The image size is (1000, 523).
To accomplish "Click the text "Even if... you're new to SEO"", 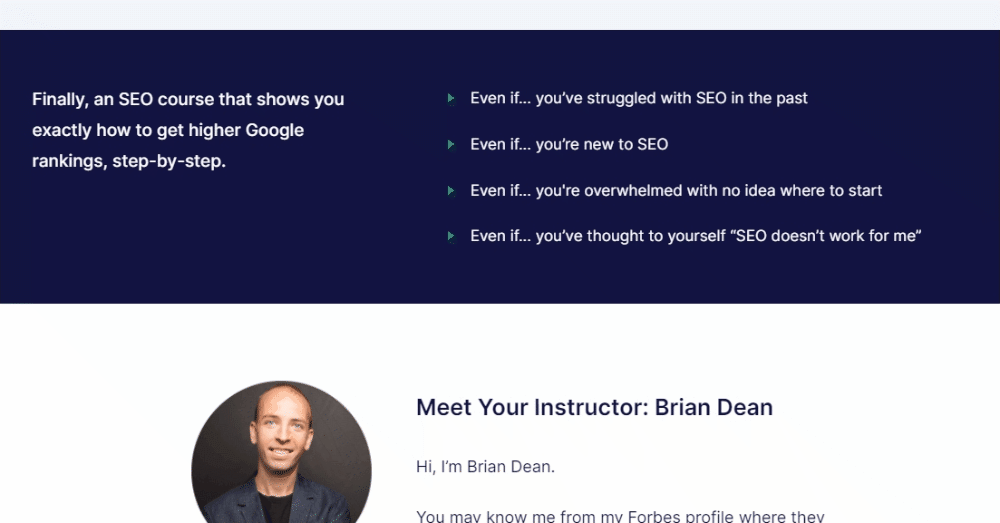I will pyautogui.click(x=569, y=145).
